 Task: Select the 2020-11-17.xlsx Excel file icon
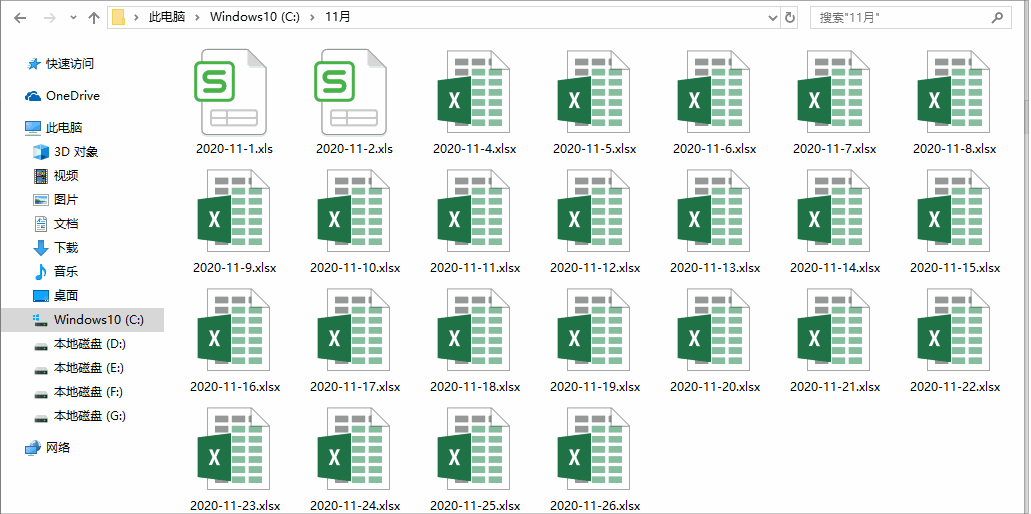pyautogui.click(x=354, y=331)
